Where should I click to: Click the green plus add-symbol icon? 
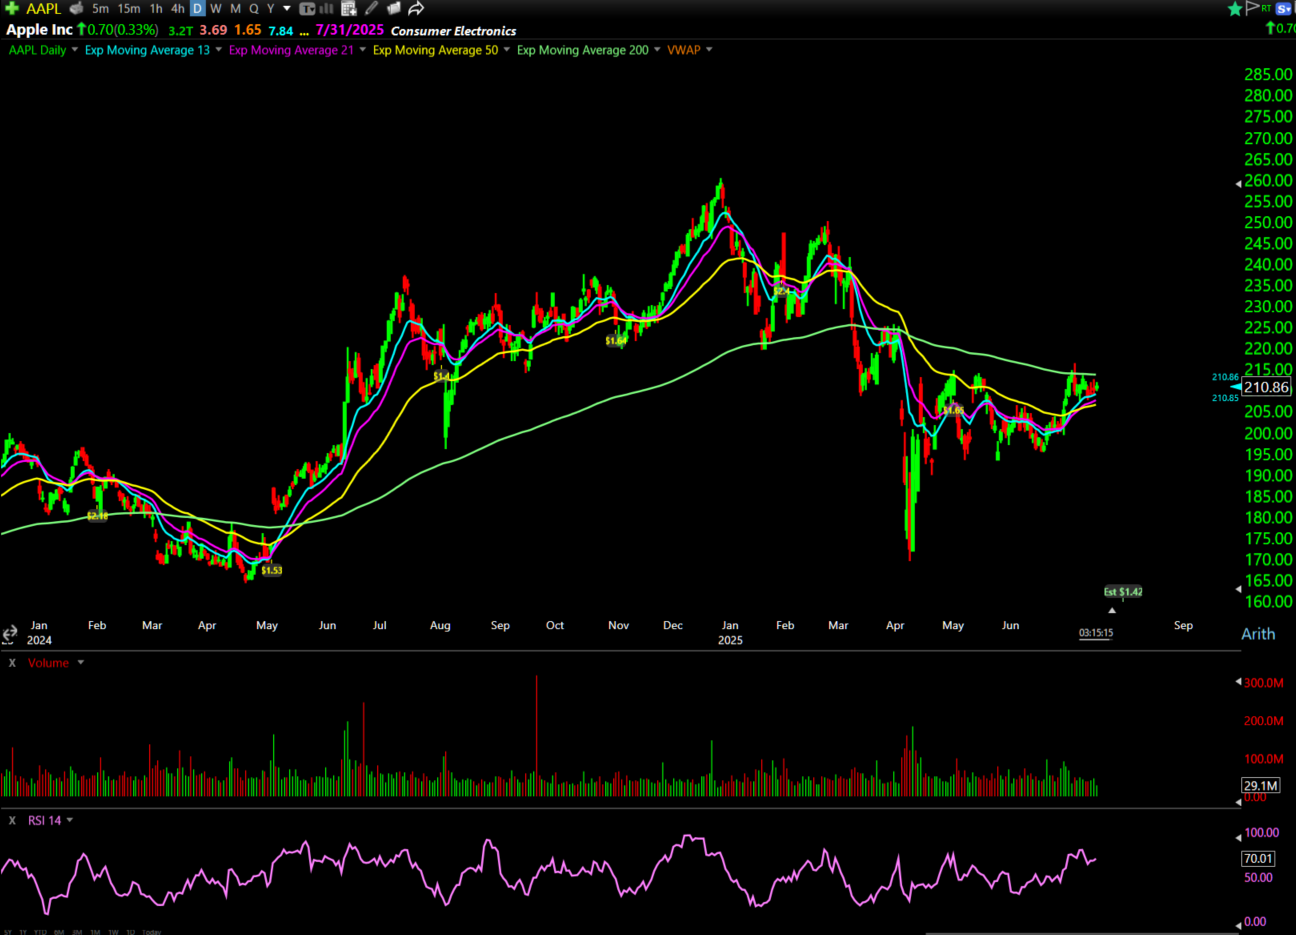(x=12, y=8)
